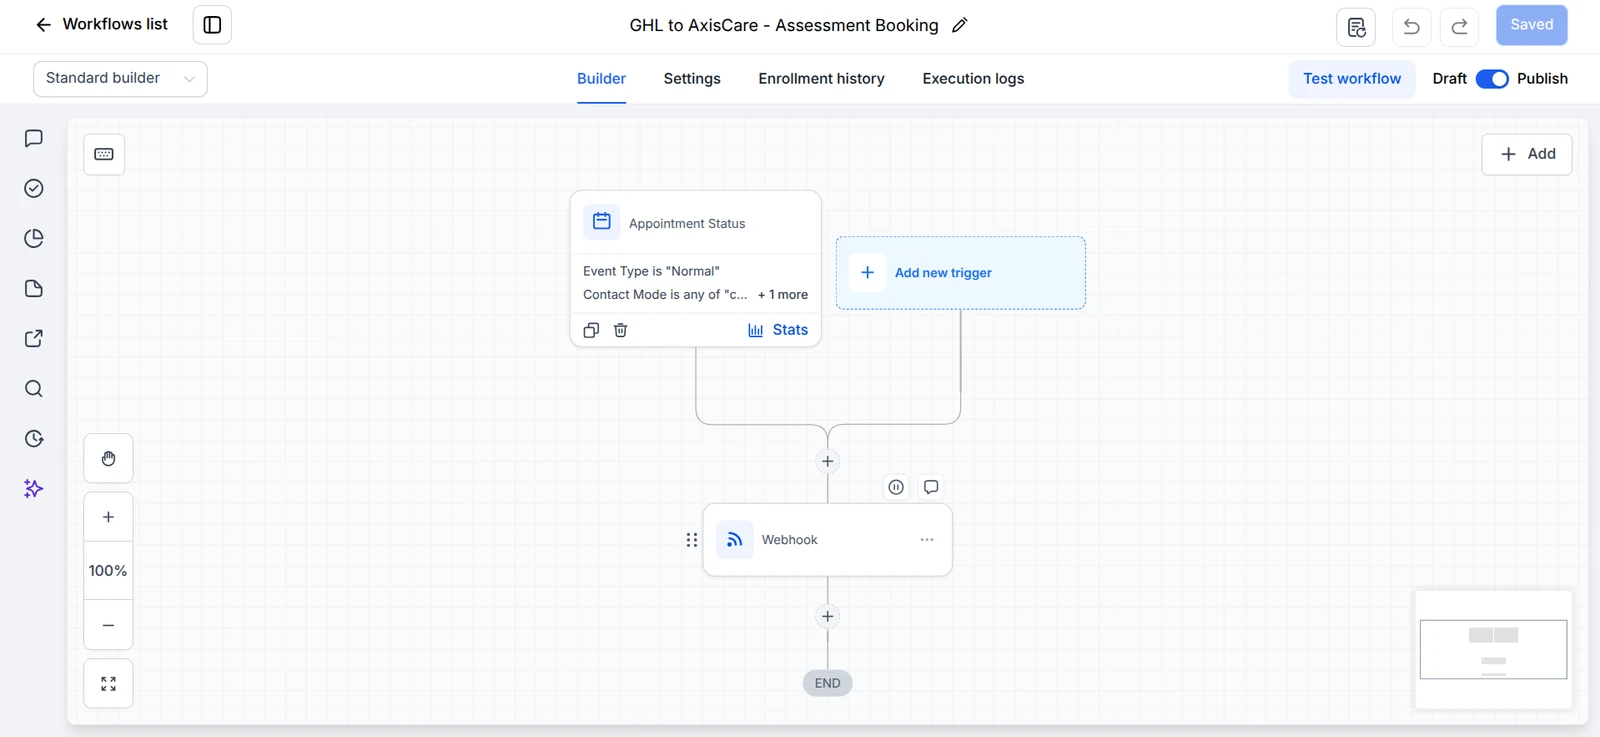Undo the last change
The width and height of the screenshot is (1600, 737).
click(x=1411, y=27)
